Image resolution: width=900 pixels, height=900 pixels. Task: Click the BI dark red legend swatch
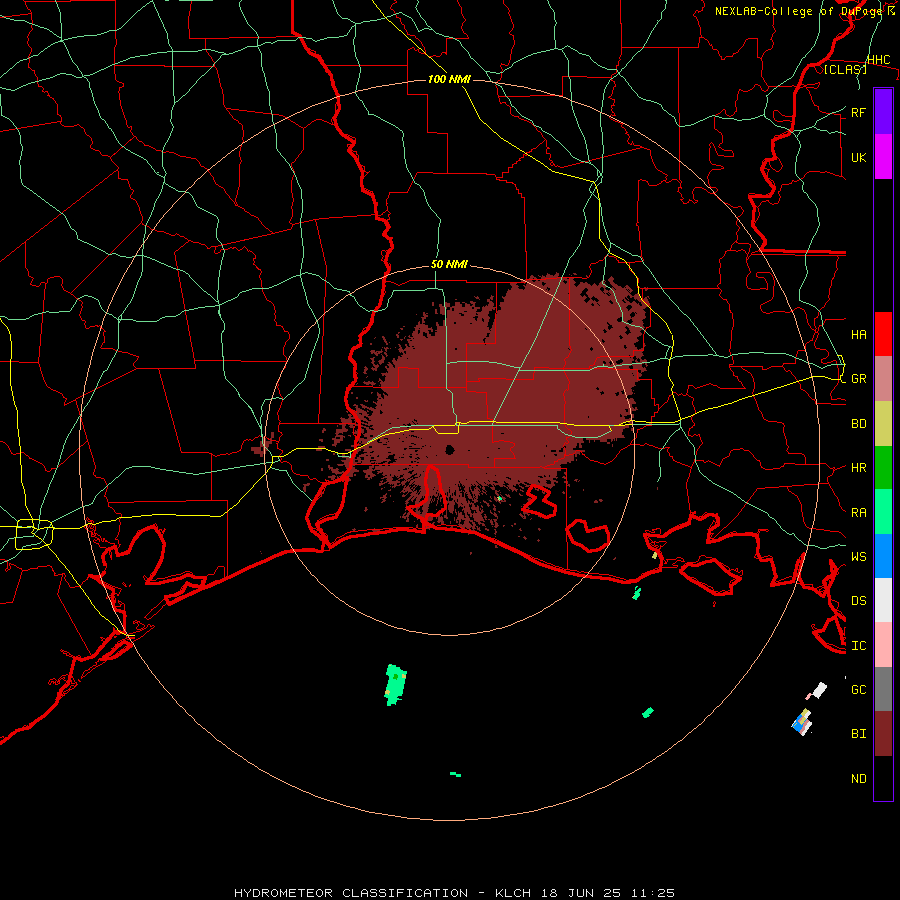point(883,734)
